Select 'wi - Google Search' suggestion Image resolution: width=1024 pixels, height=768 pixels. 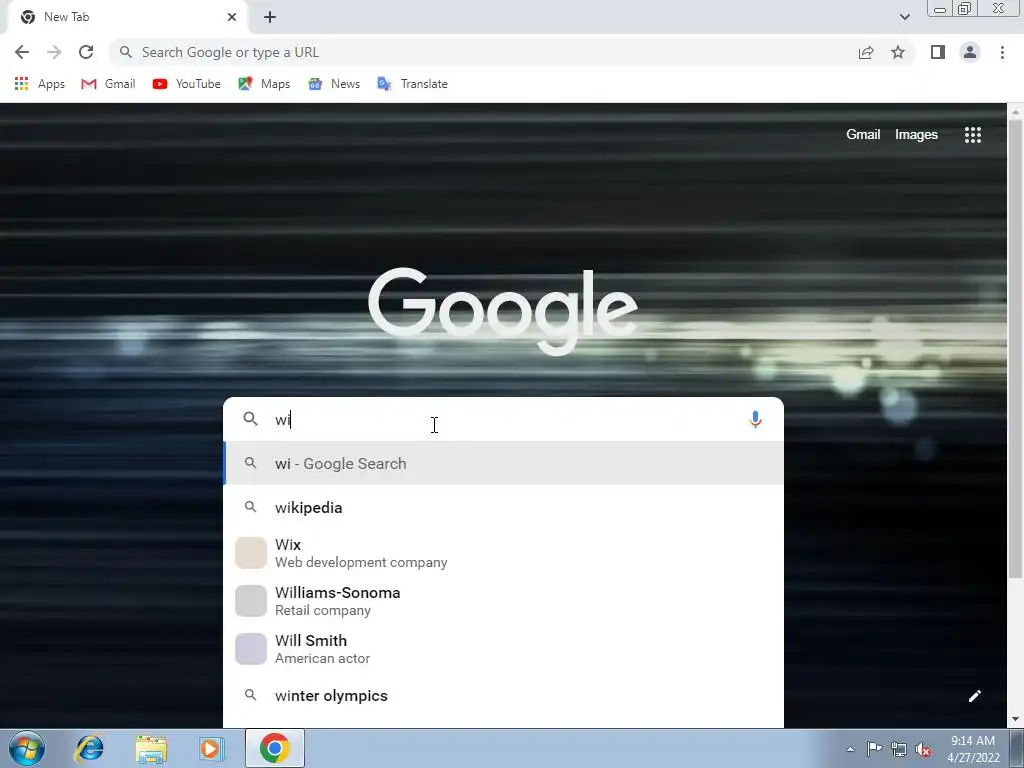tap(503, 463)
